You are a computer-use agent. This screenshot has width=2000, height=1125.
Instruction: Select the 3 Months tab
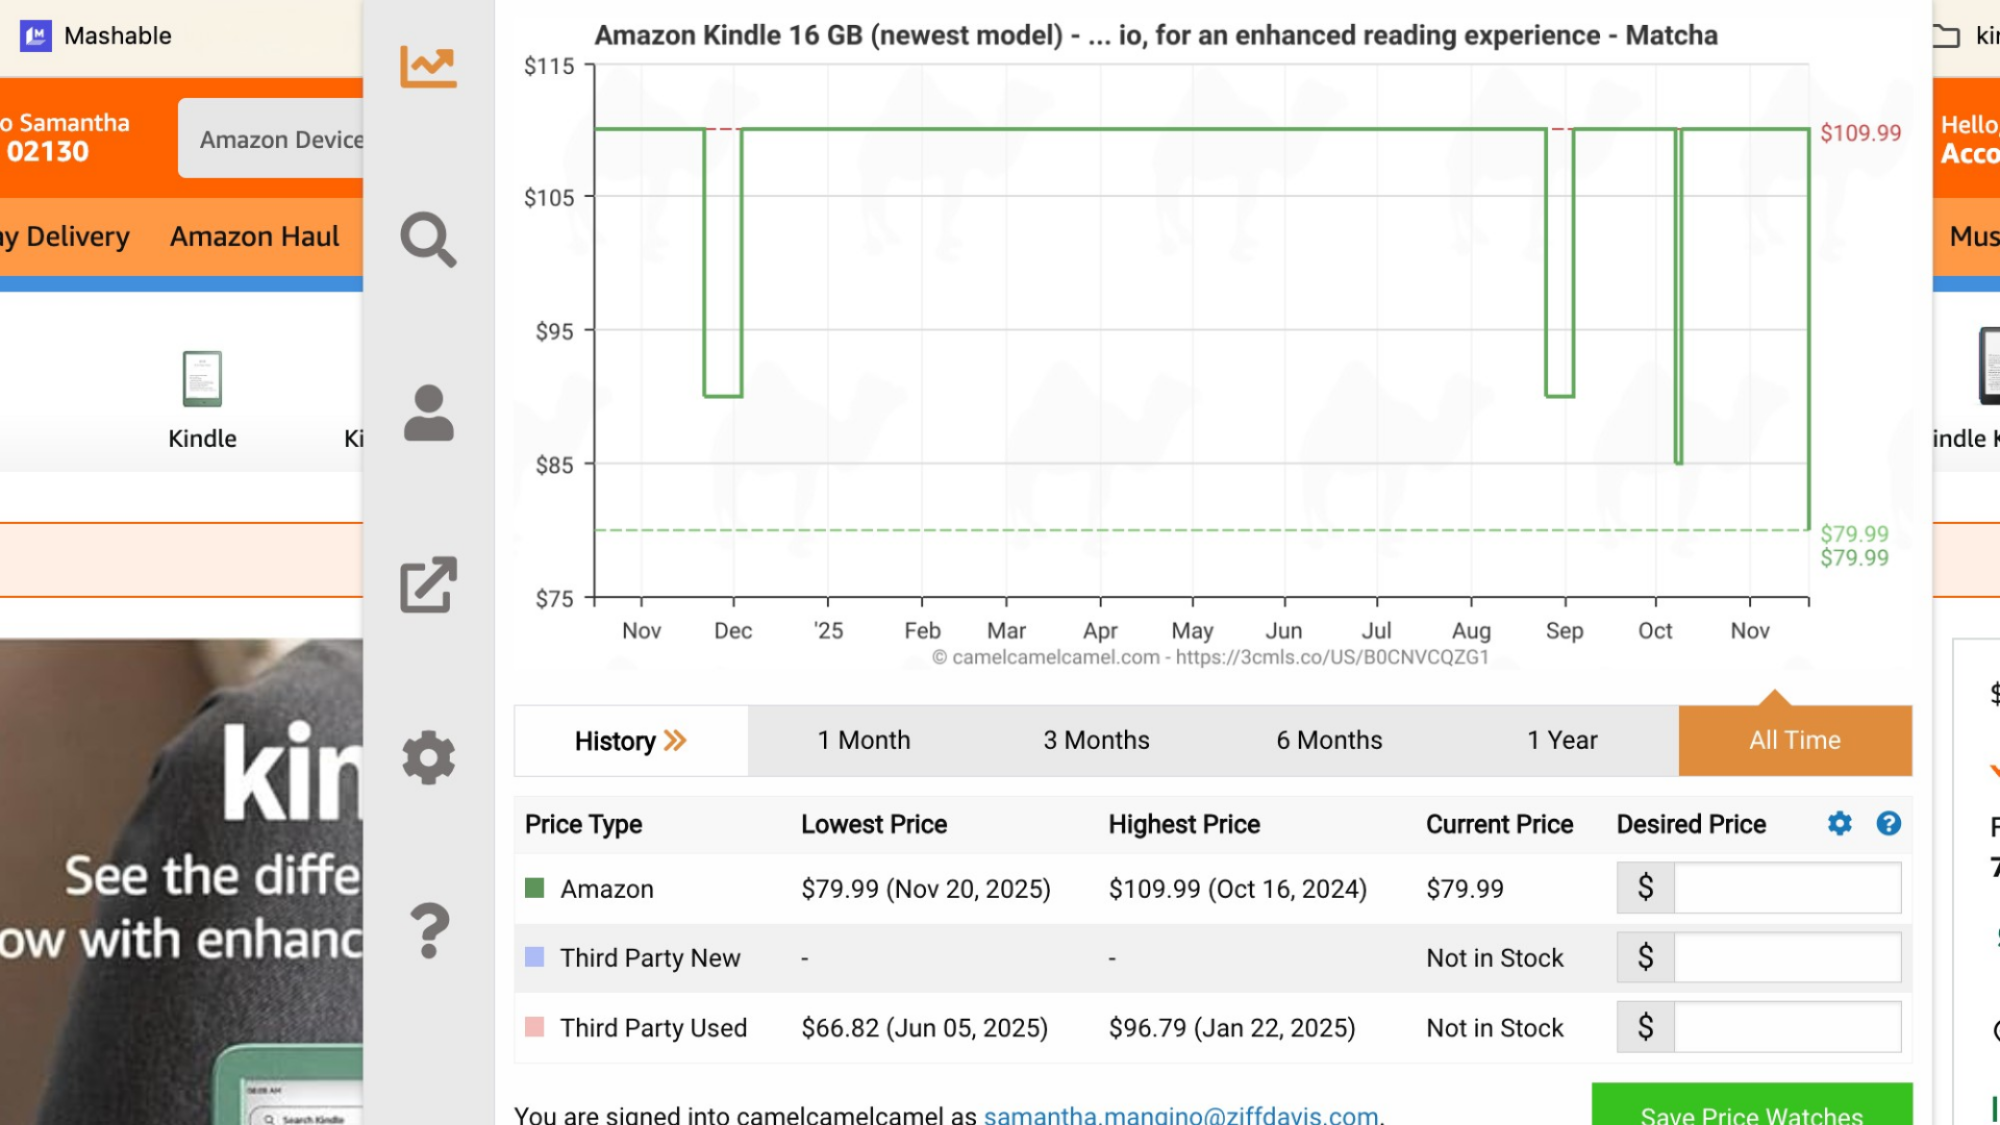click(1095, 740)
